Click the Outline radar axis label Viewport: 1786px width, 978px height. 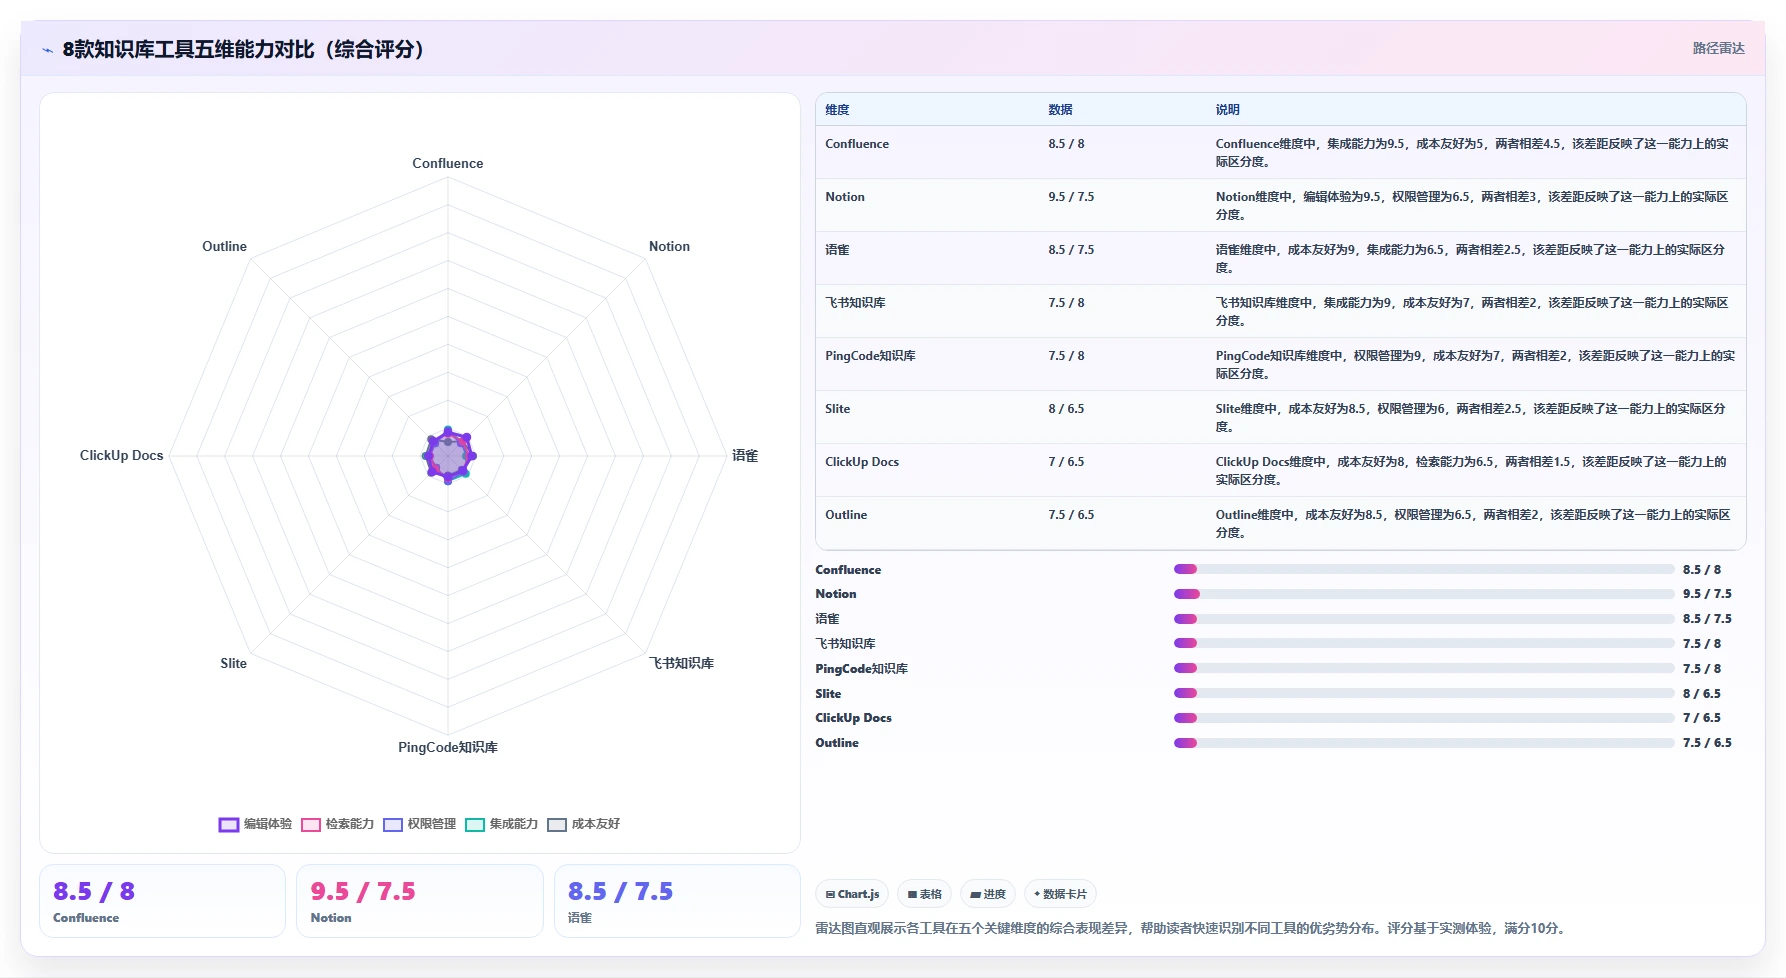coord(224,246)
